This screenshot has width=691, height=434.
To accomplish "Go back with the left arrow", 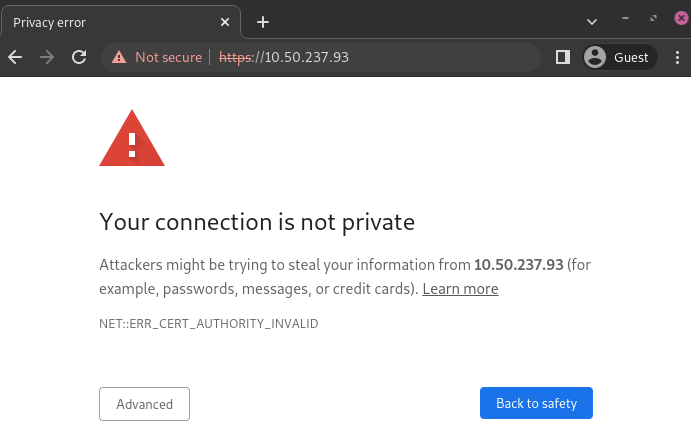I will [15, 57].
